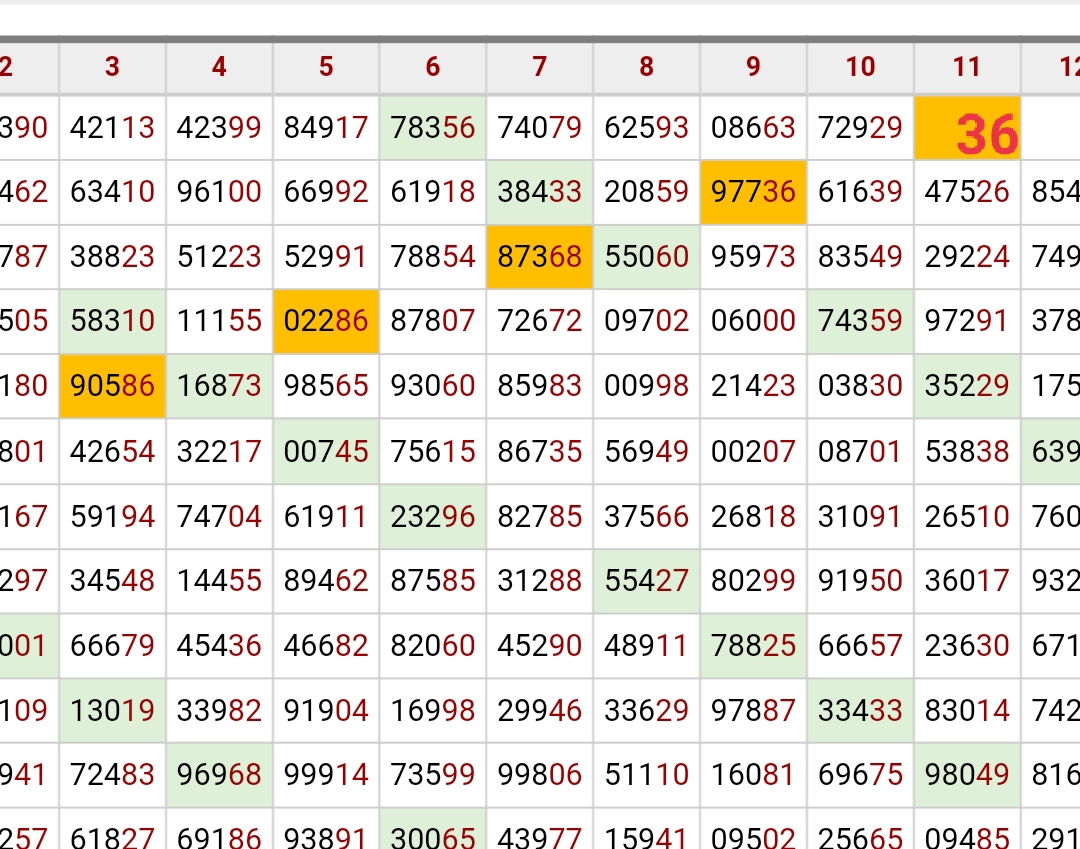This screenshot has width=1080, height=849.
Task: Click green cell 38433
Action: [x=540, y=192]
